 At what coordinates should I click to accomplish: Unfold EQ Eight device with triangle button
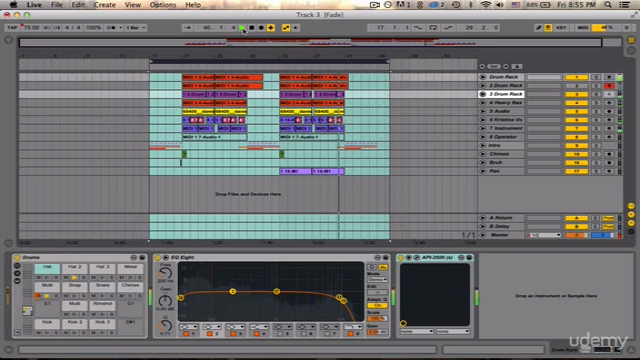(166, 258)
